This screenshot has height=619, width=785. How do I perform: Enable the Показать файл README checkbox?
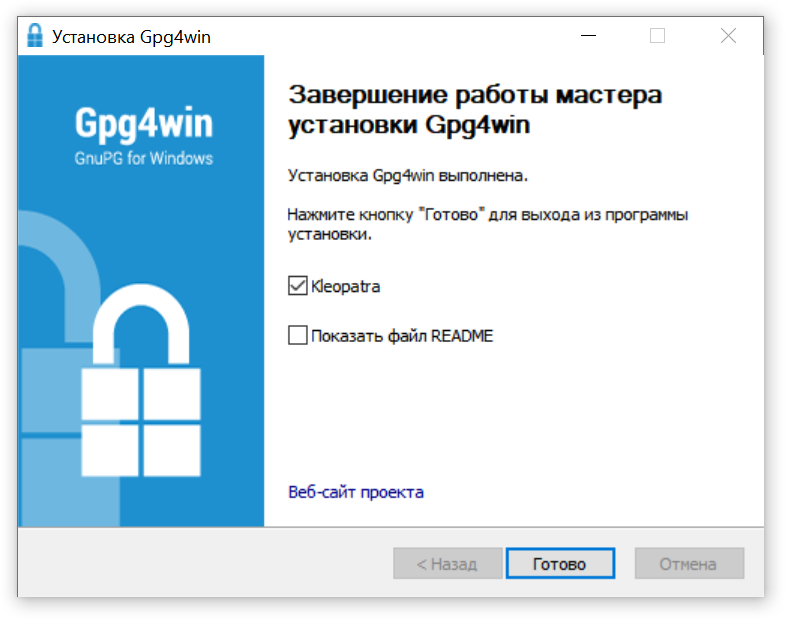tap(297, 335)
